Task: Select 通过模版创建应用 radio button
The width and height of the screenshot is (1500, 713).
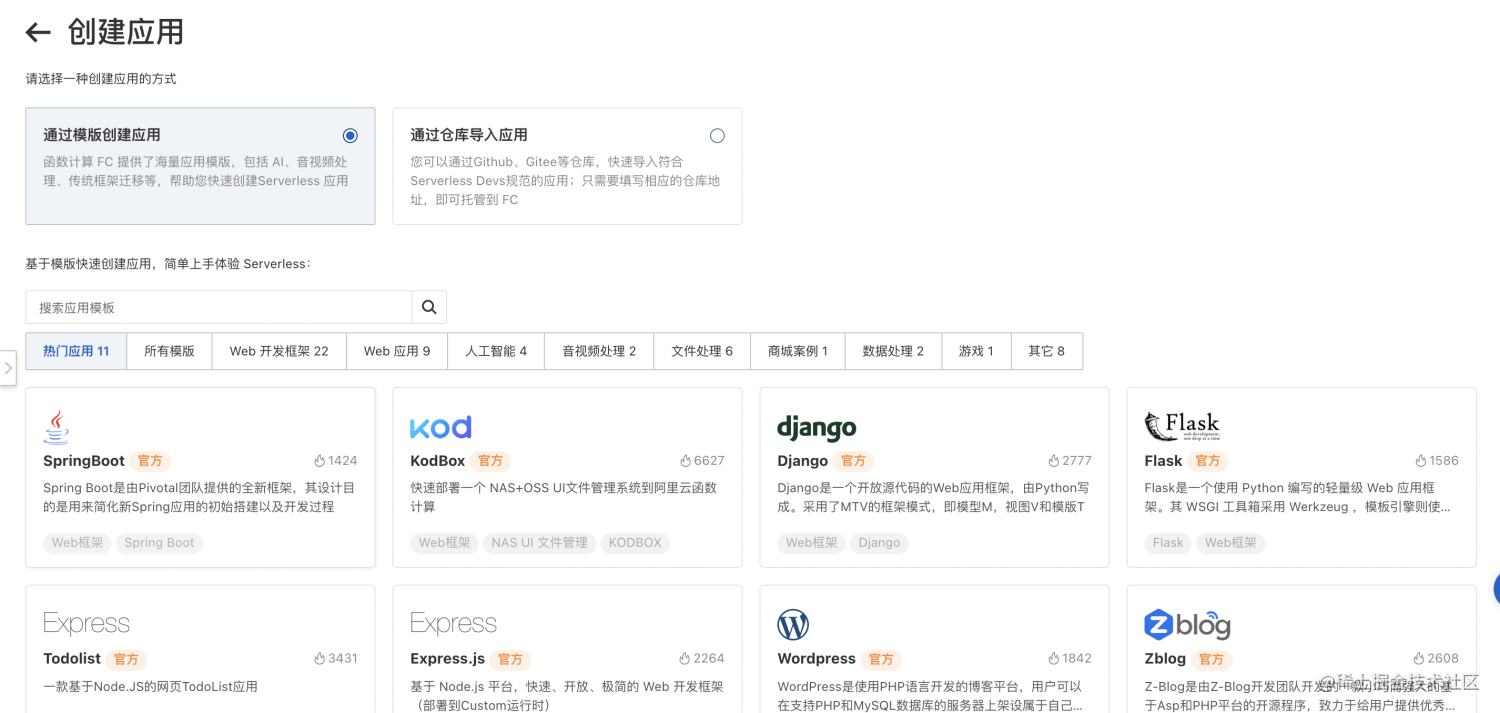Action: point(350,136)
